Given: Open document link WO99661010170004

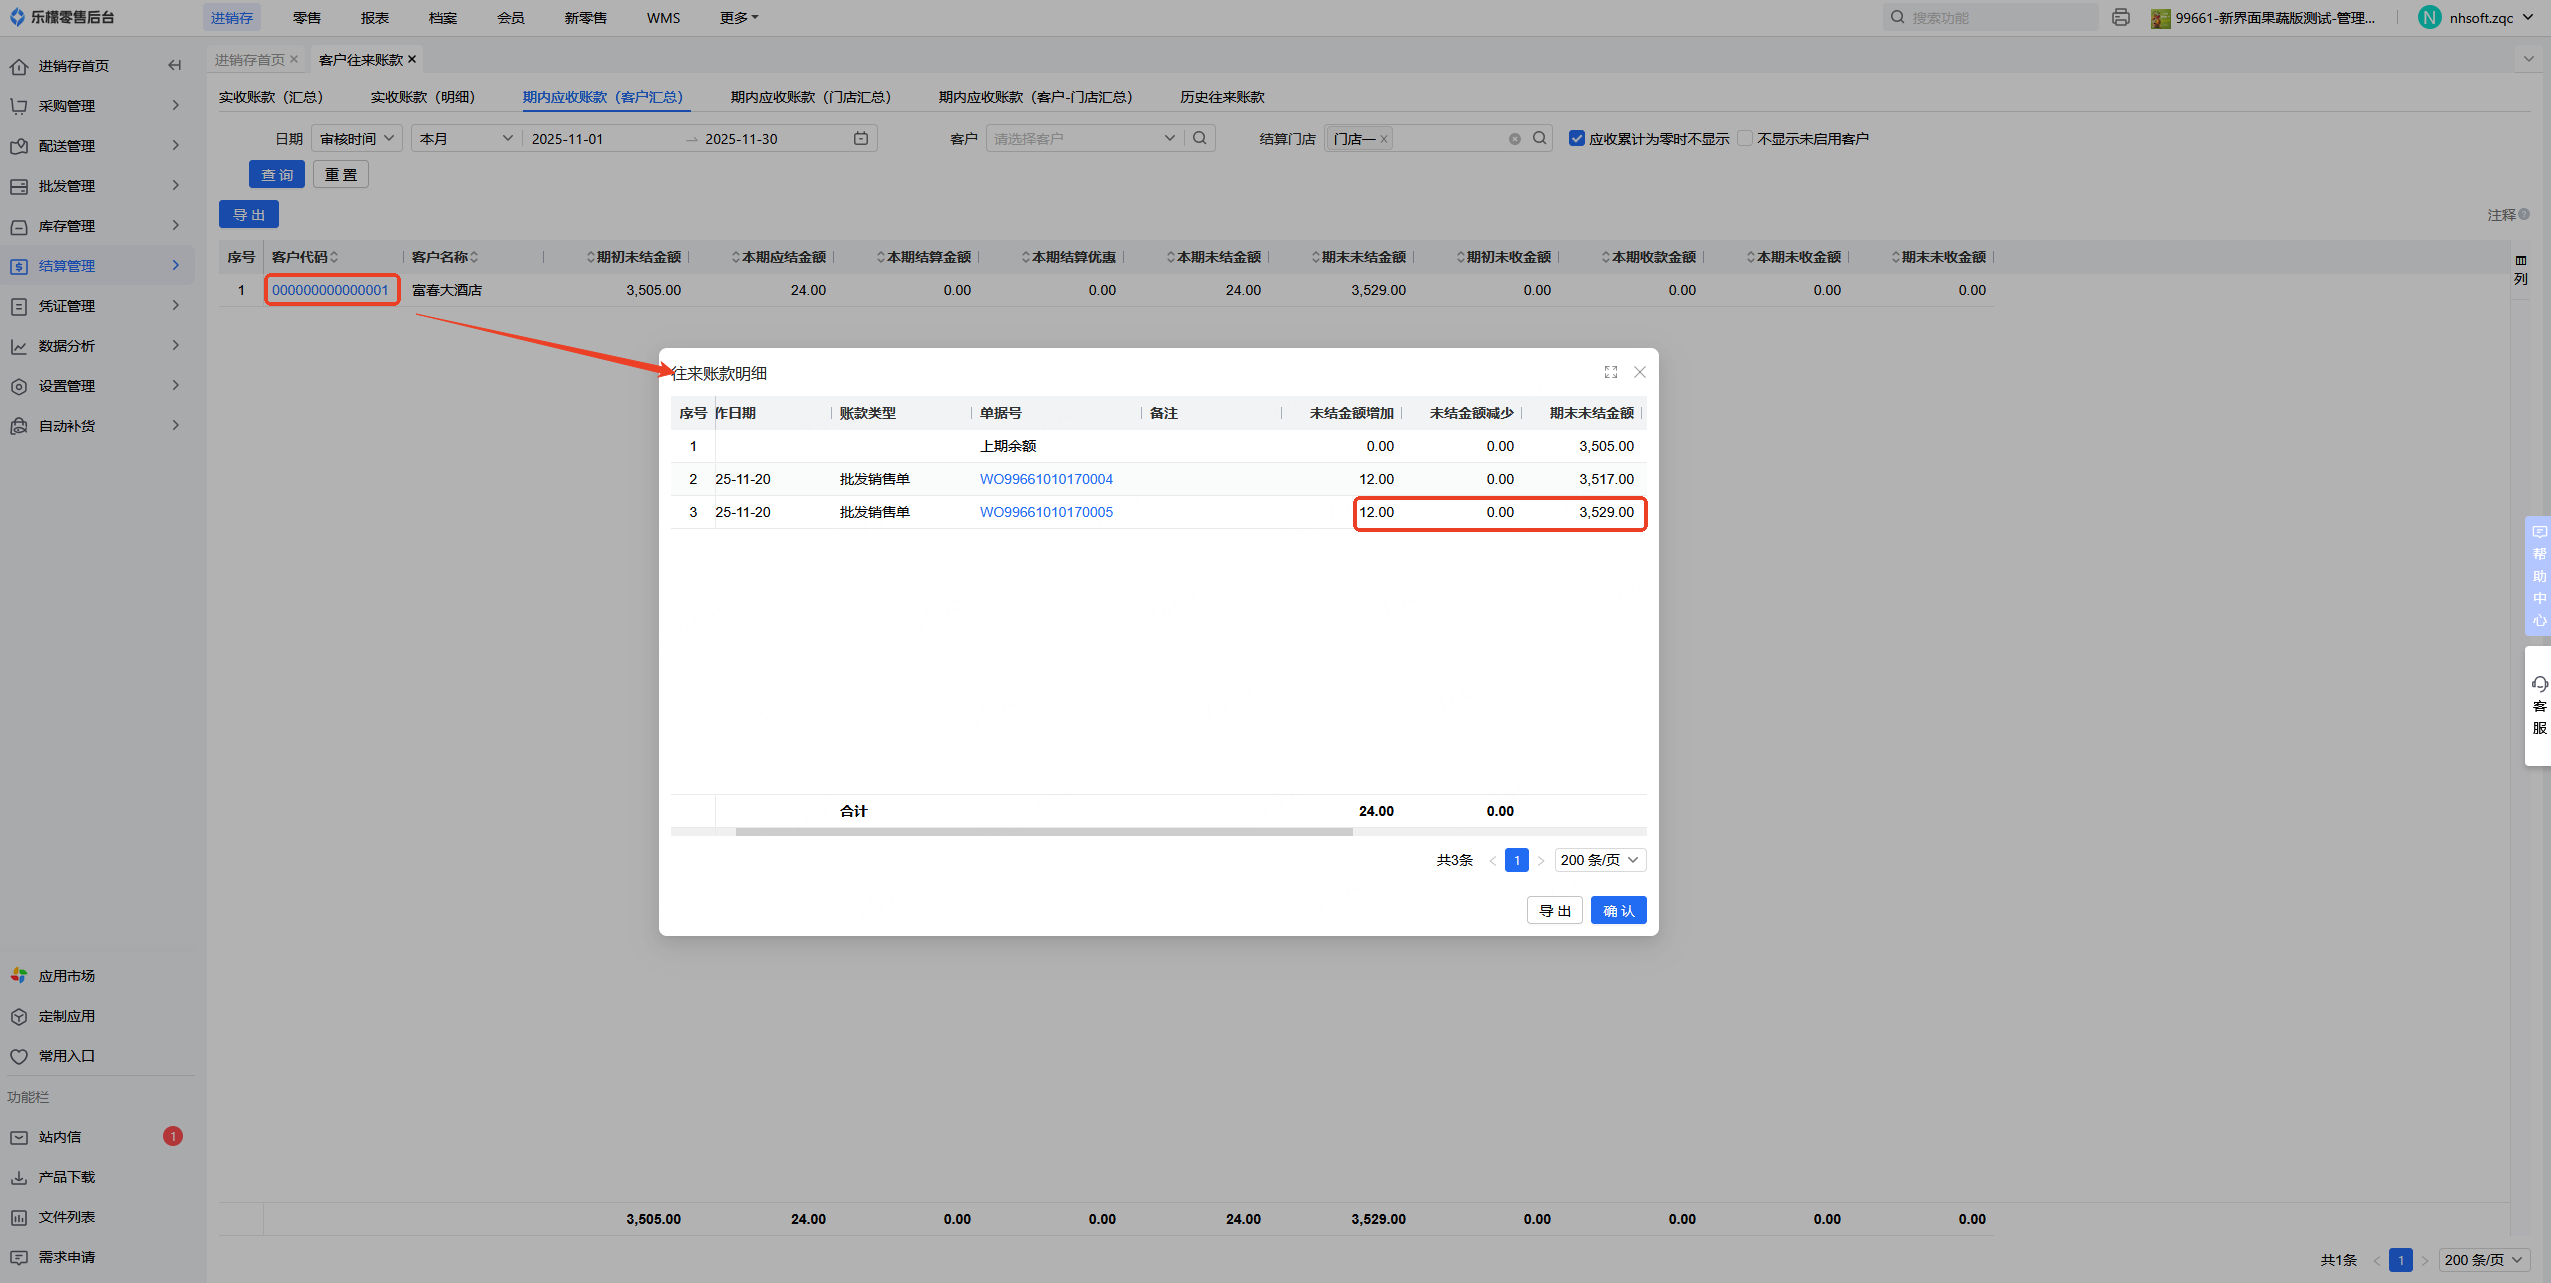Looking at the screenshot, I should [x=1046, y=479].
